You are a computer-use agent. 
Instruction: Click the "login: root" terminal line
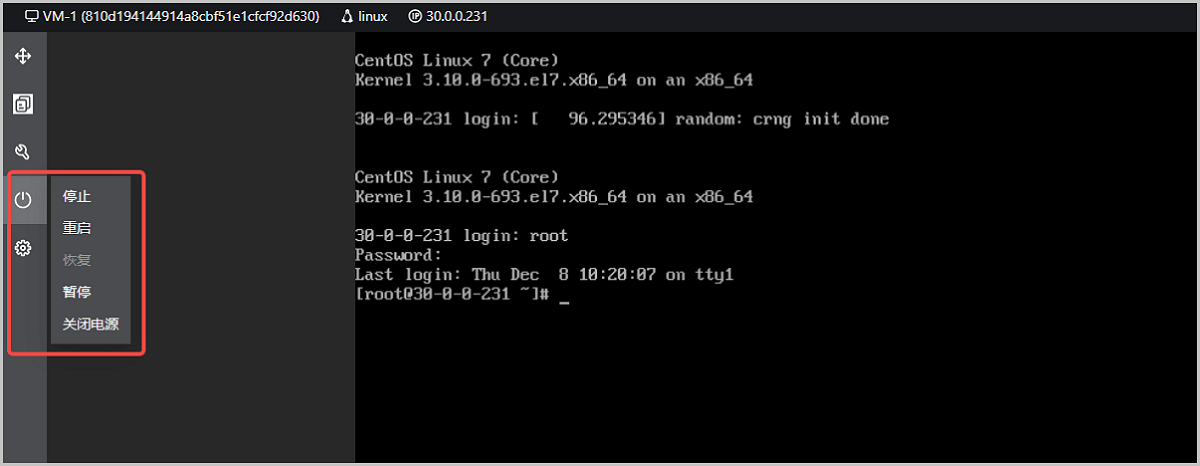point(461,236)
